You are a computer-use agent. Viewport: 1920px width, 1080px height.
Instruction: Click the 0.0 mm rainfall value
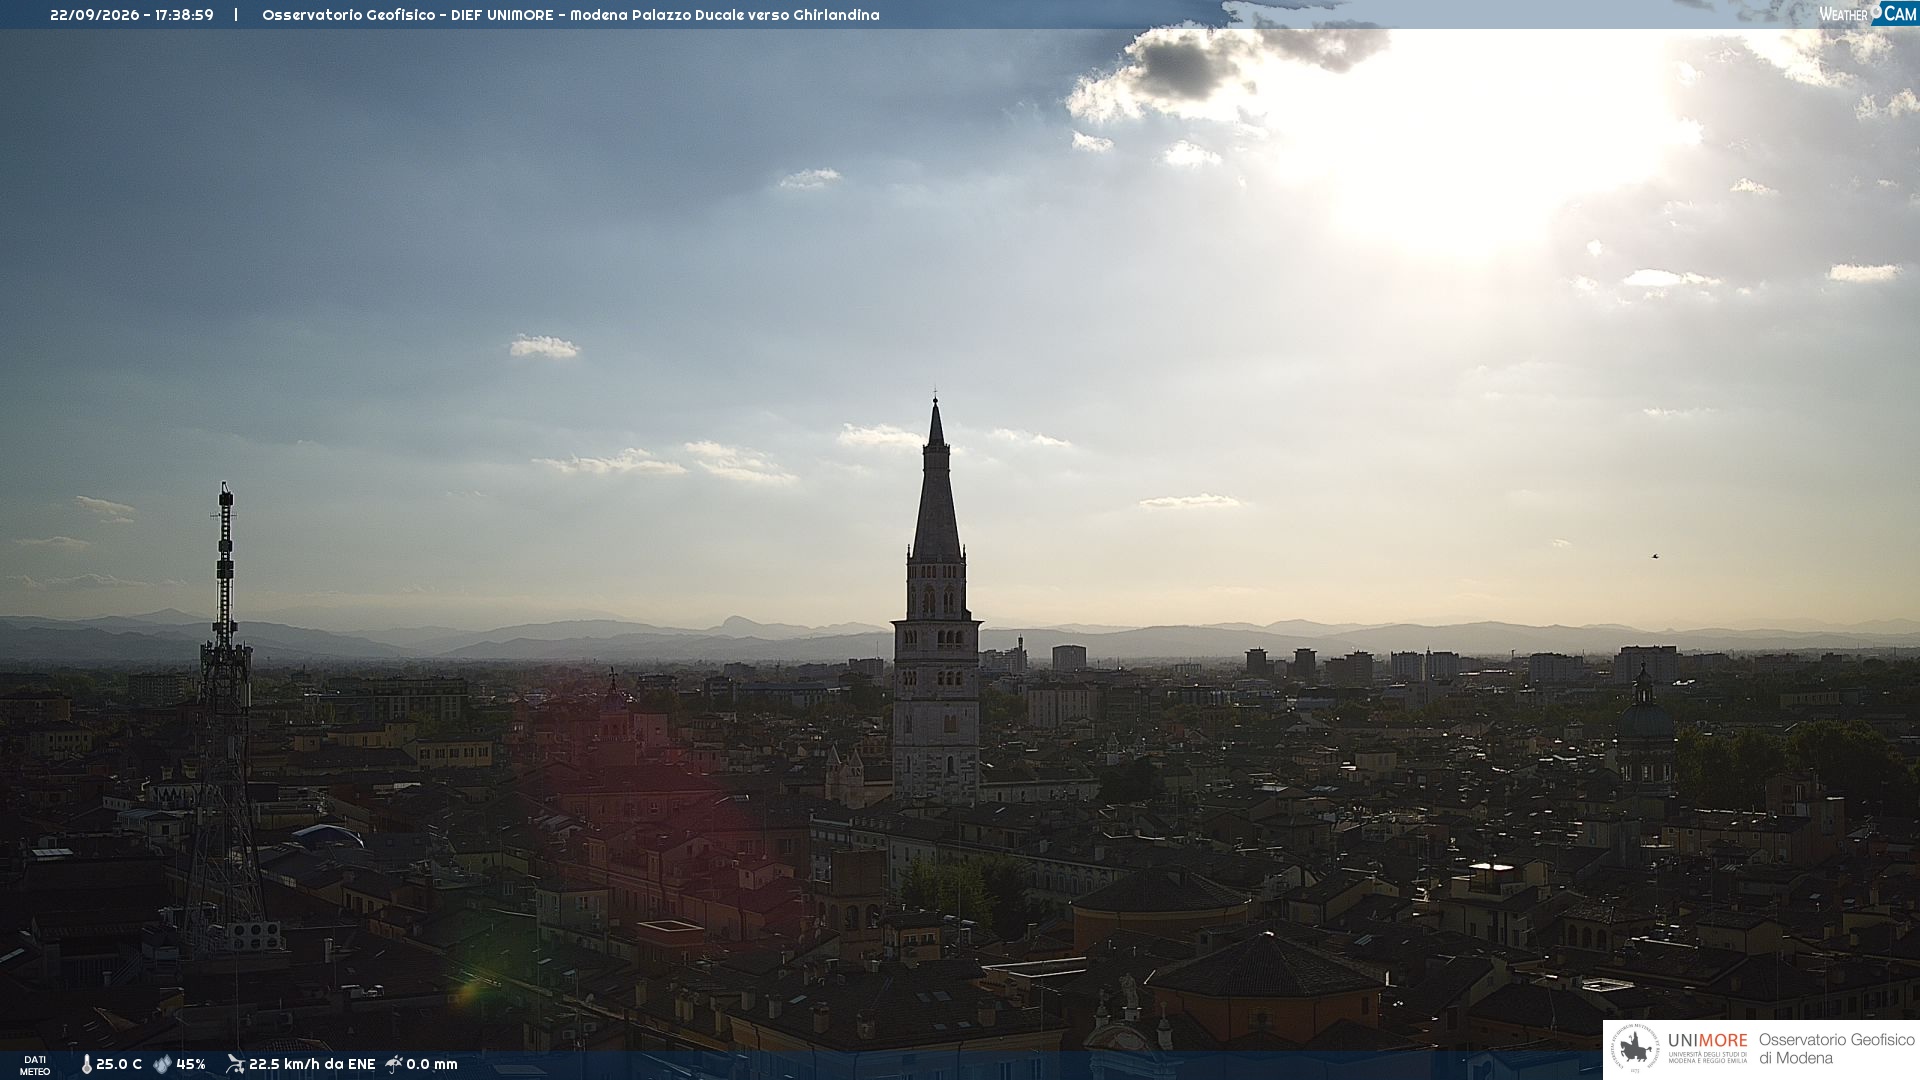point(432,1064)
